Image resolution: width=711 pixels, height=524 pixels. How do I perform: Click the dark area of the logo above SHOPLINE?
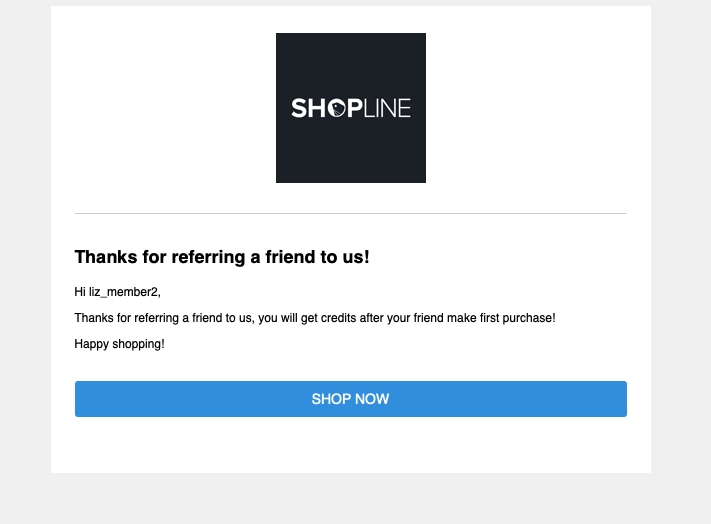[351, 63]
